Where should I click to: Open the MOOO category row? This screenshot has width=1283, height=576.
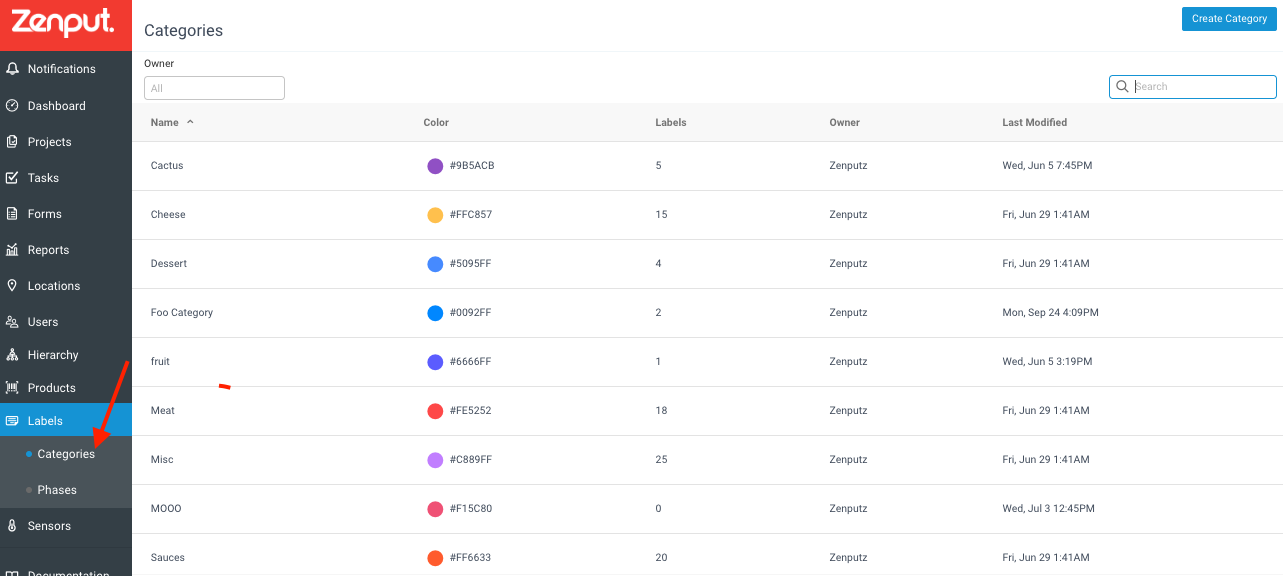pyautogui.click(x=707, y=509)
